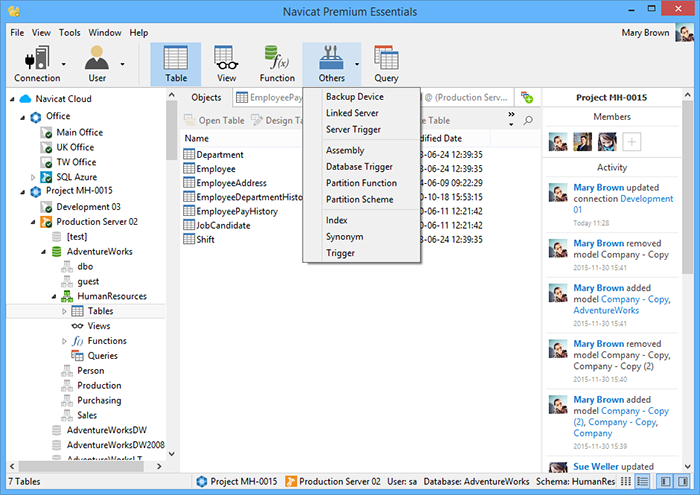Screen dimensions: 700x495
Task: Click the activity panel scroll down arrow
Action: (688, 466)
